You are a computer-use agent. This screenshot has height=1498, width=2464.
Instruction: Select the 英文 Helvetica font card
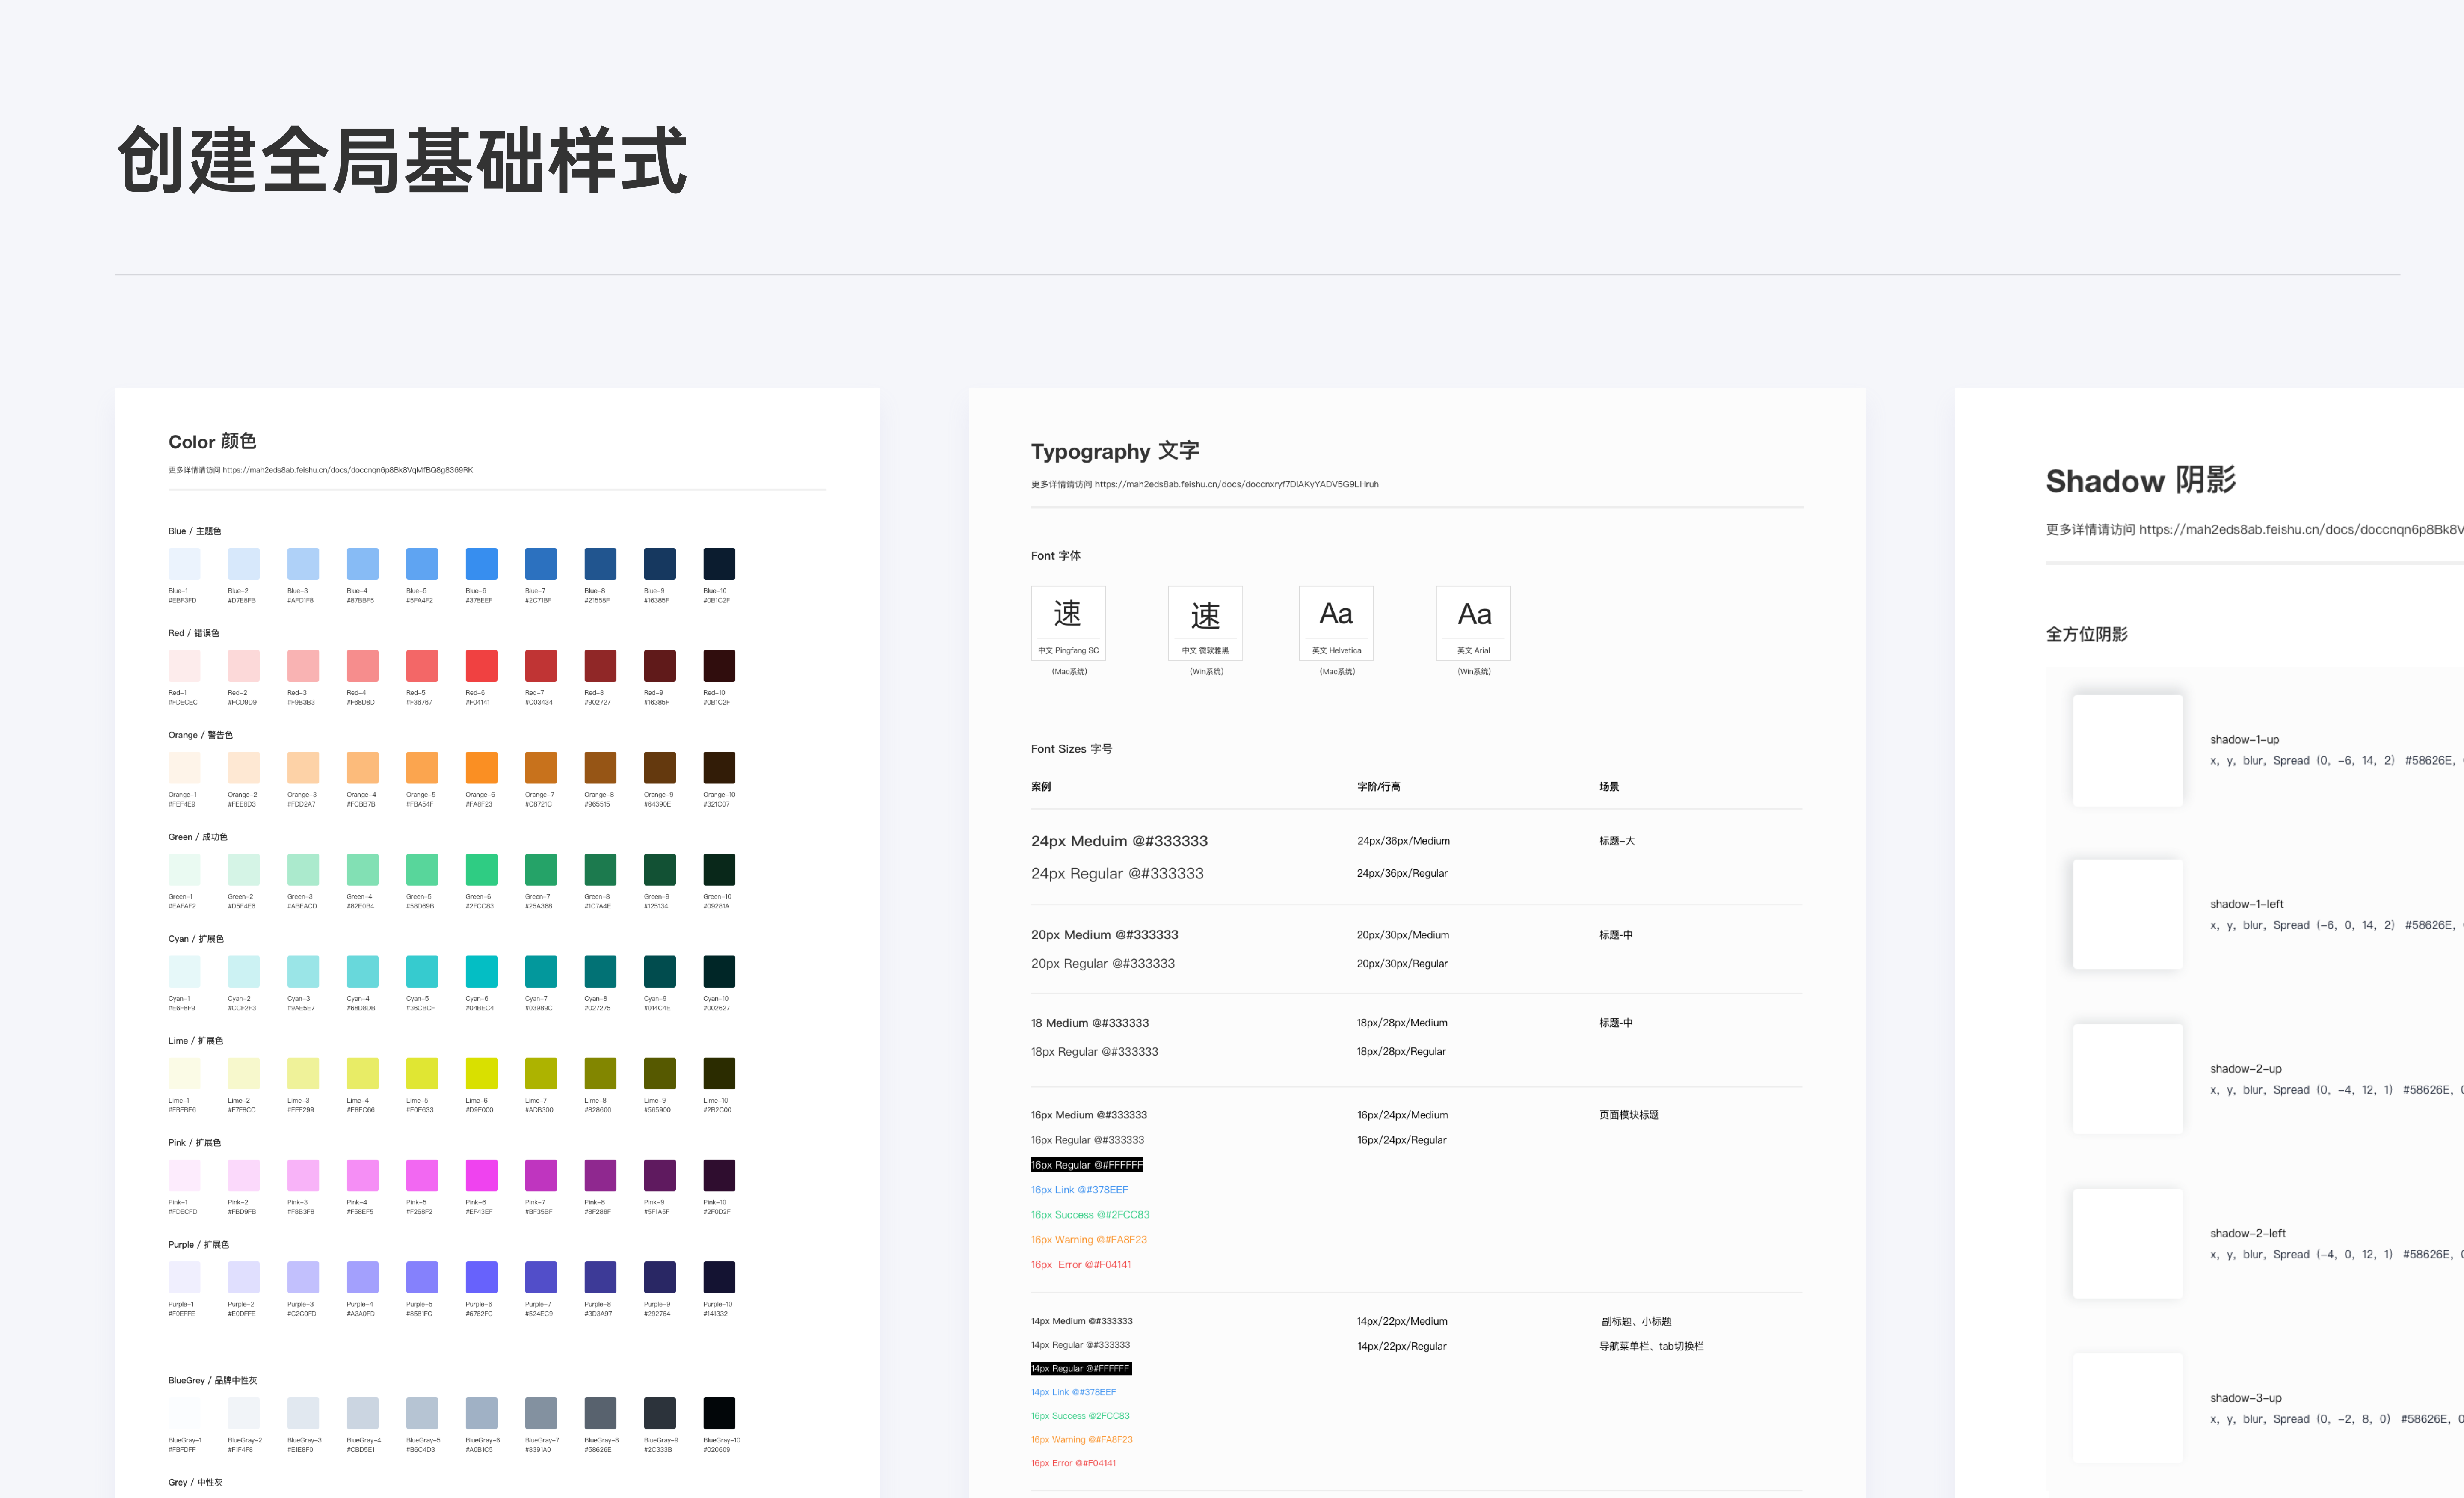coord(1336,623)
